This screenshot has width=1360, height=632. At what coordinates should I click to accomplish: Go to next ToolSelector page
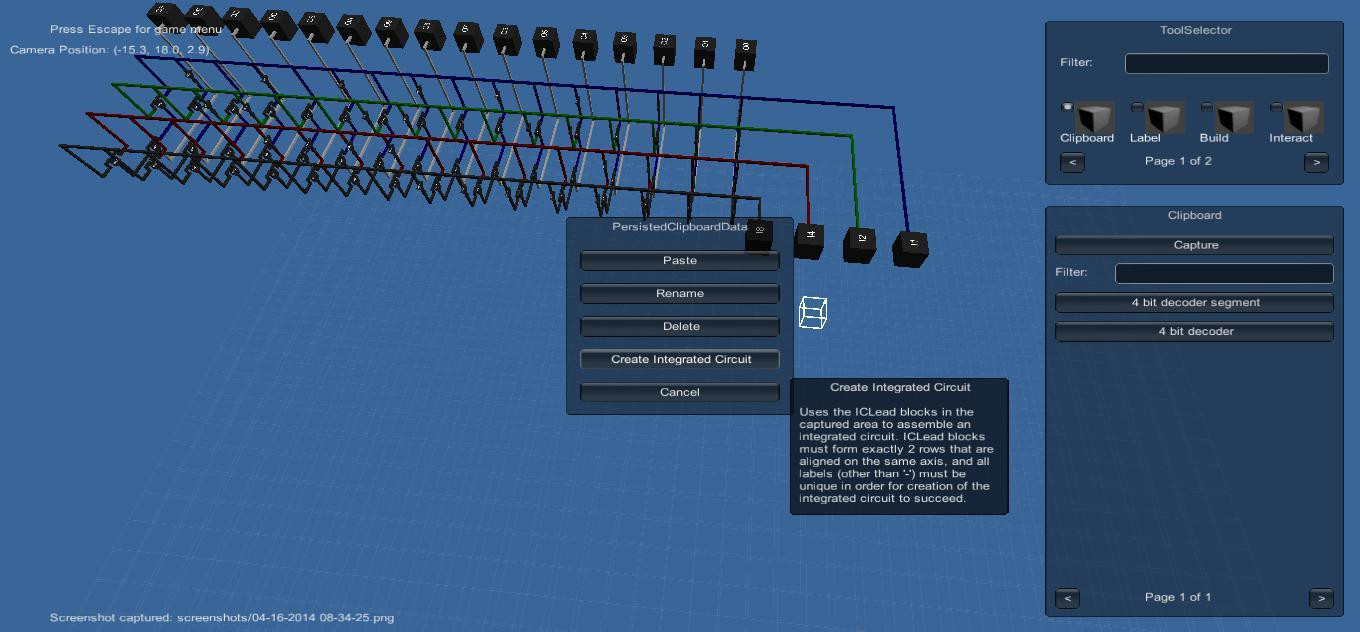click(1317, 162)
